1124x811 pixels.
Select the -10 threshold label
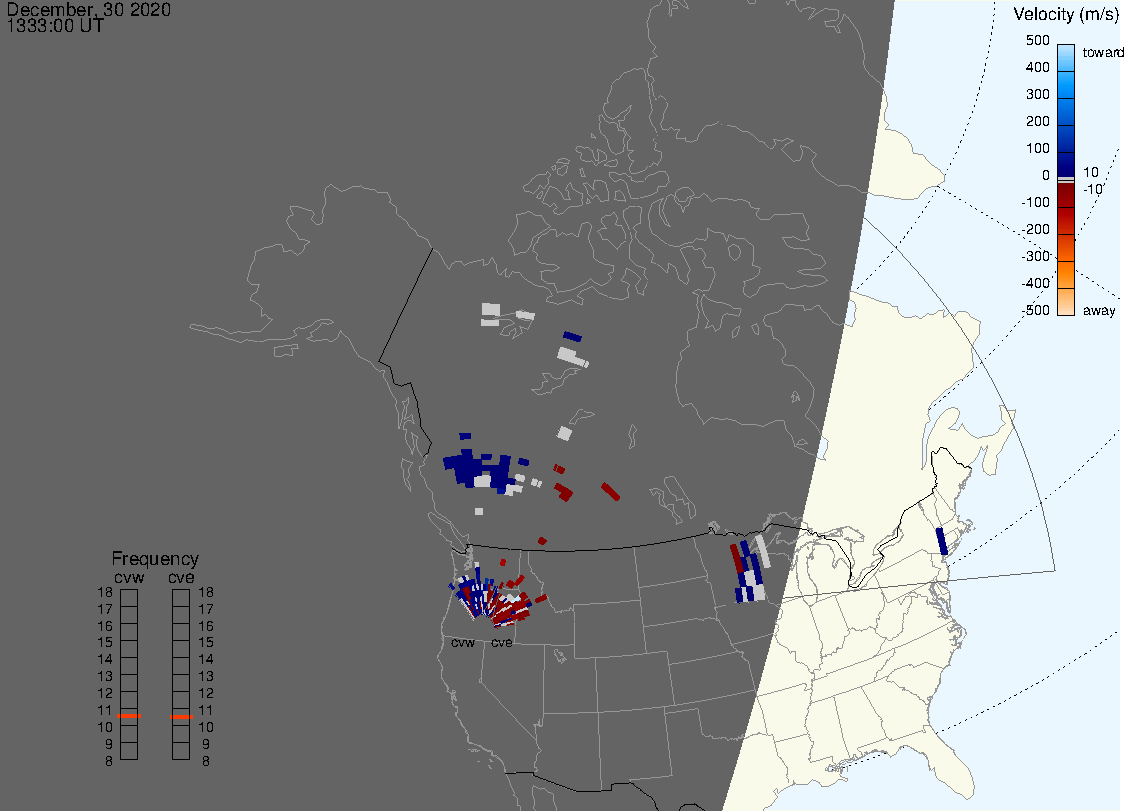(x=1092, y=189)
